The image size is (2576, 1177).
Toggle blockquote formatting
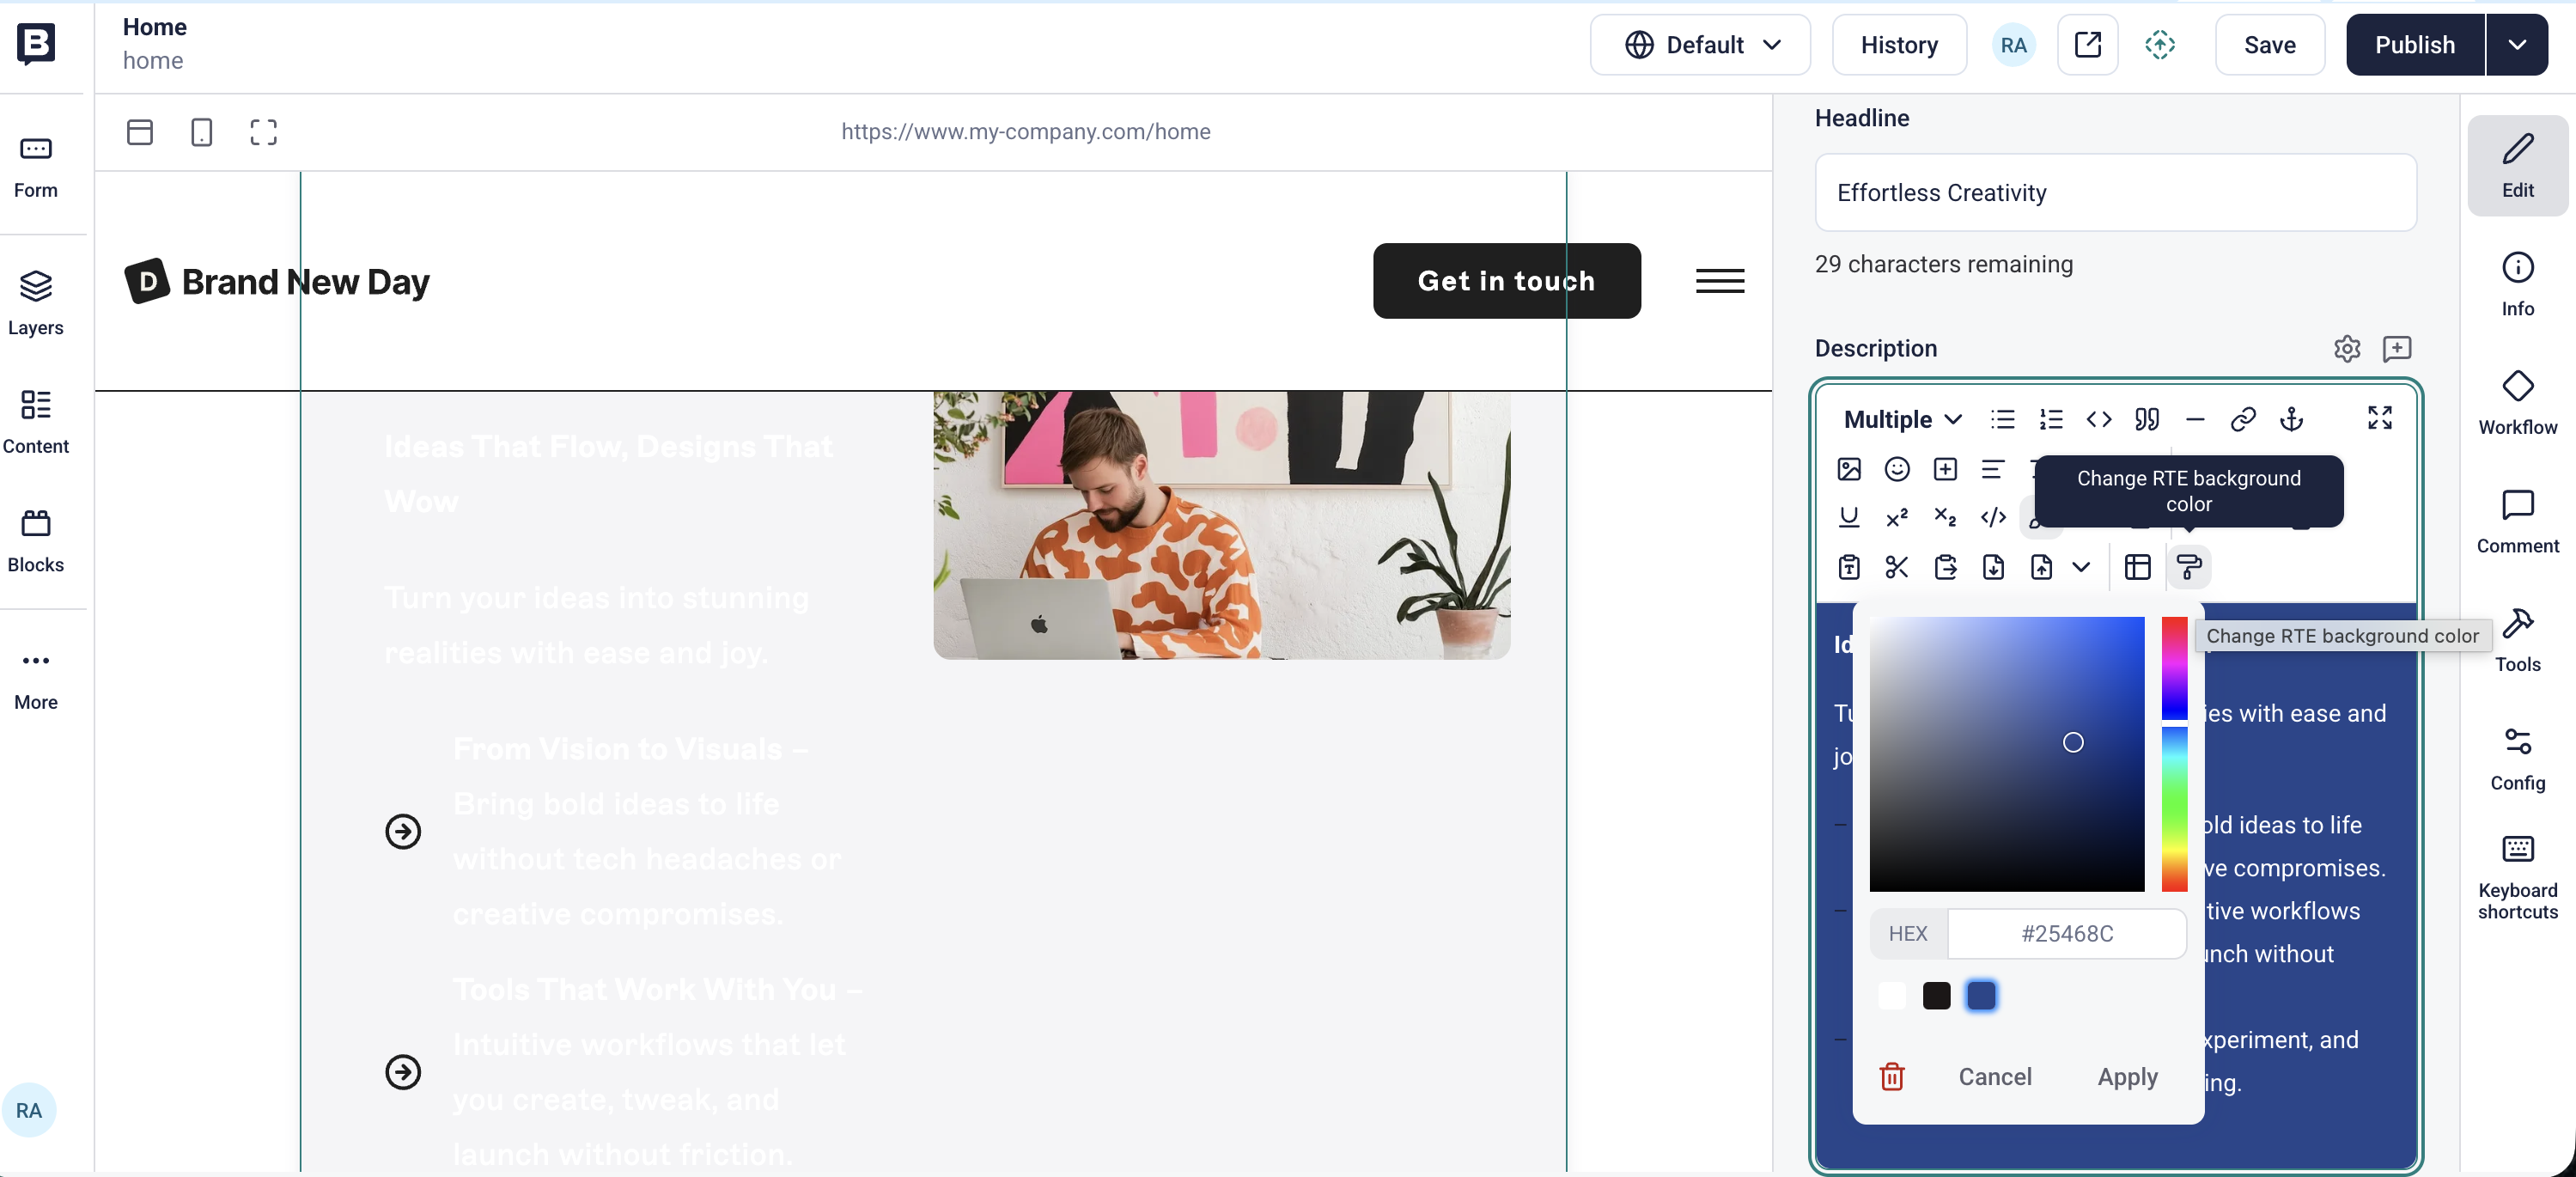pos(2146,419)
